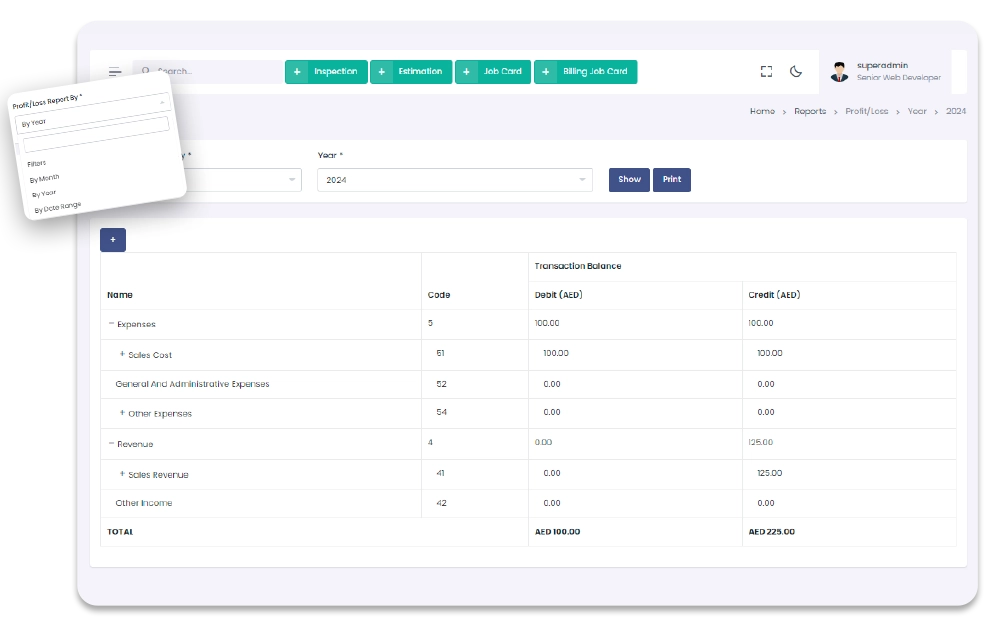1000x633 pixels.
Task: Select By Month option in list
Action: (45, 178)
